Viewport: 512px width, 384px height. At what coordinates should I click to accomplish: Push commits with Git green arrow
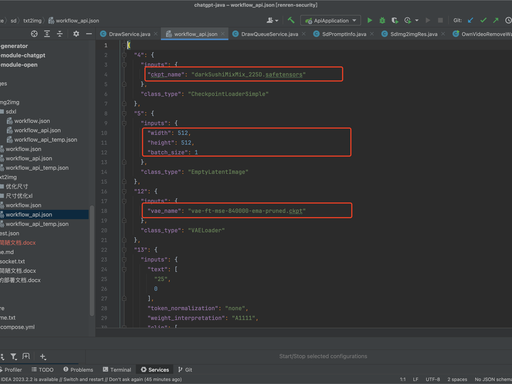[x=496, y=20]
